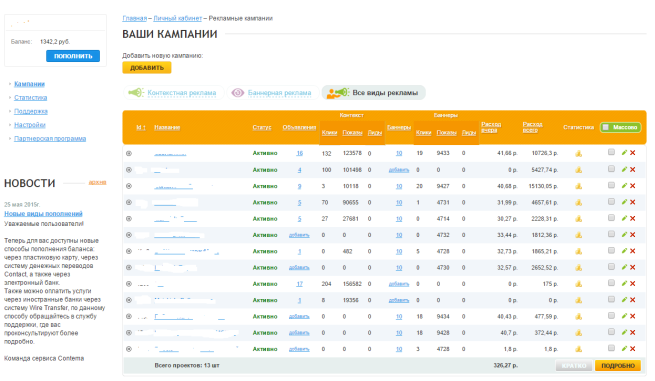
Task: Click round icon left of the 482-shows campaign
Action: tap(129, 251)
